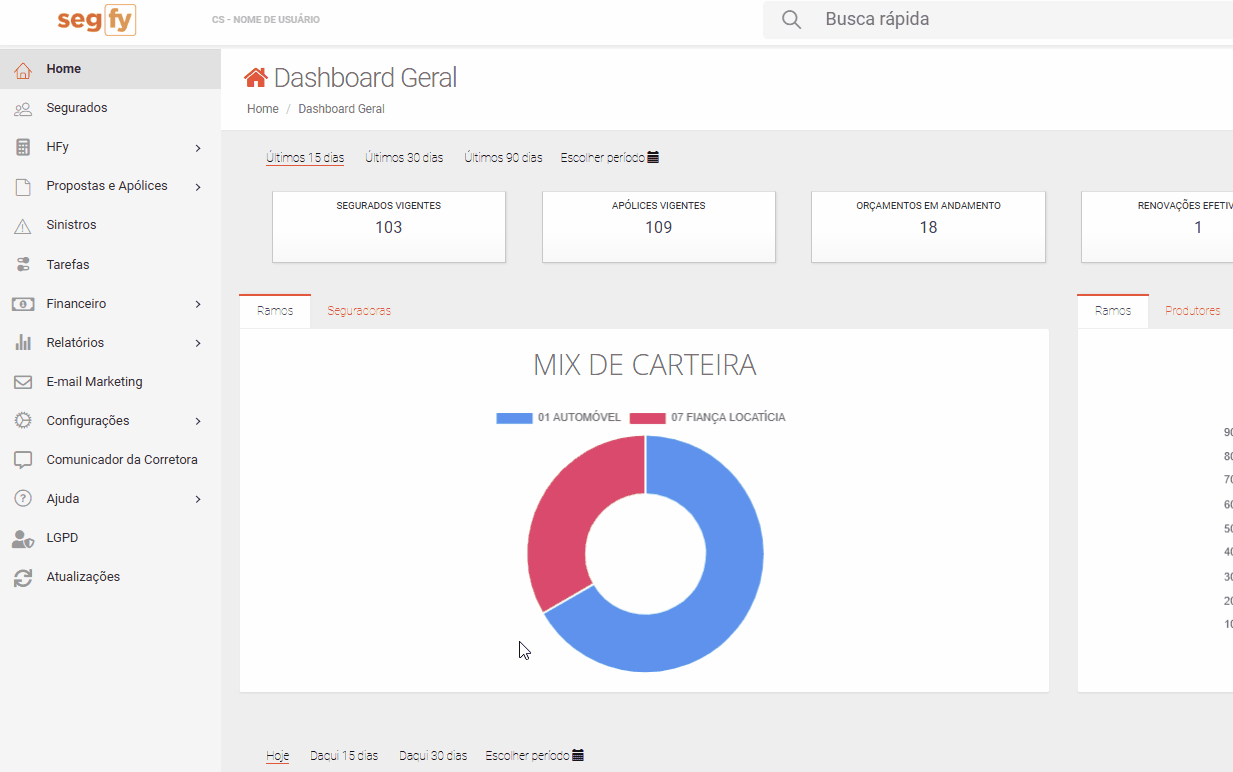Switch to the Produtores tab
The image size is (1233, 772).
point(1192,311)
